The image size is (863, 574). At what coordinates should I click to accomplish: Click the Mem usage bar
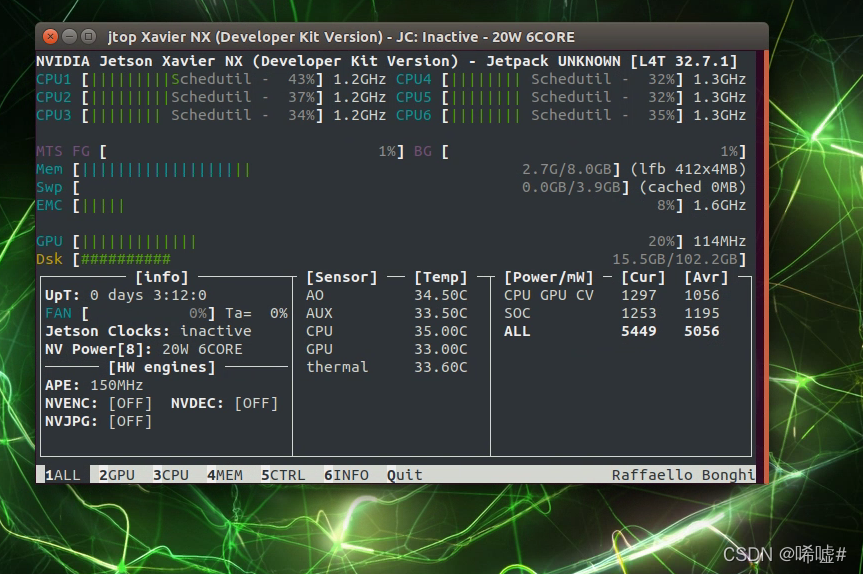pos(347,170)
